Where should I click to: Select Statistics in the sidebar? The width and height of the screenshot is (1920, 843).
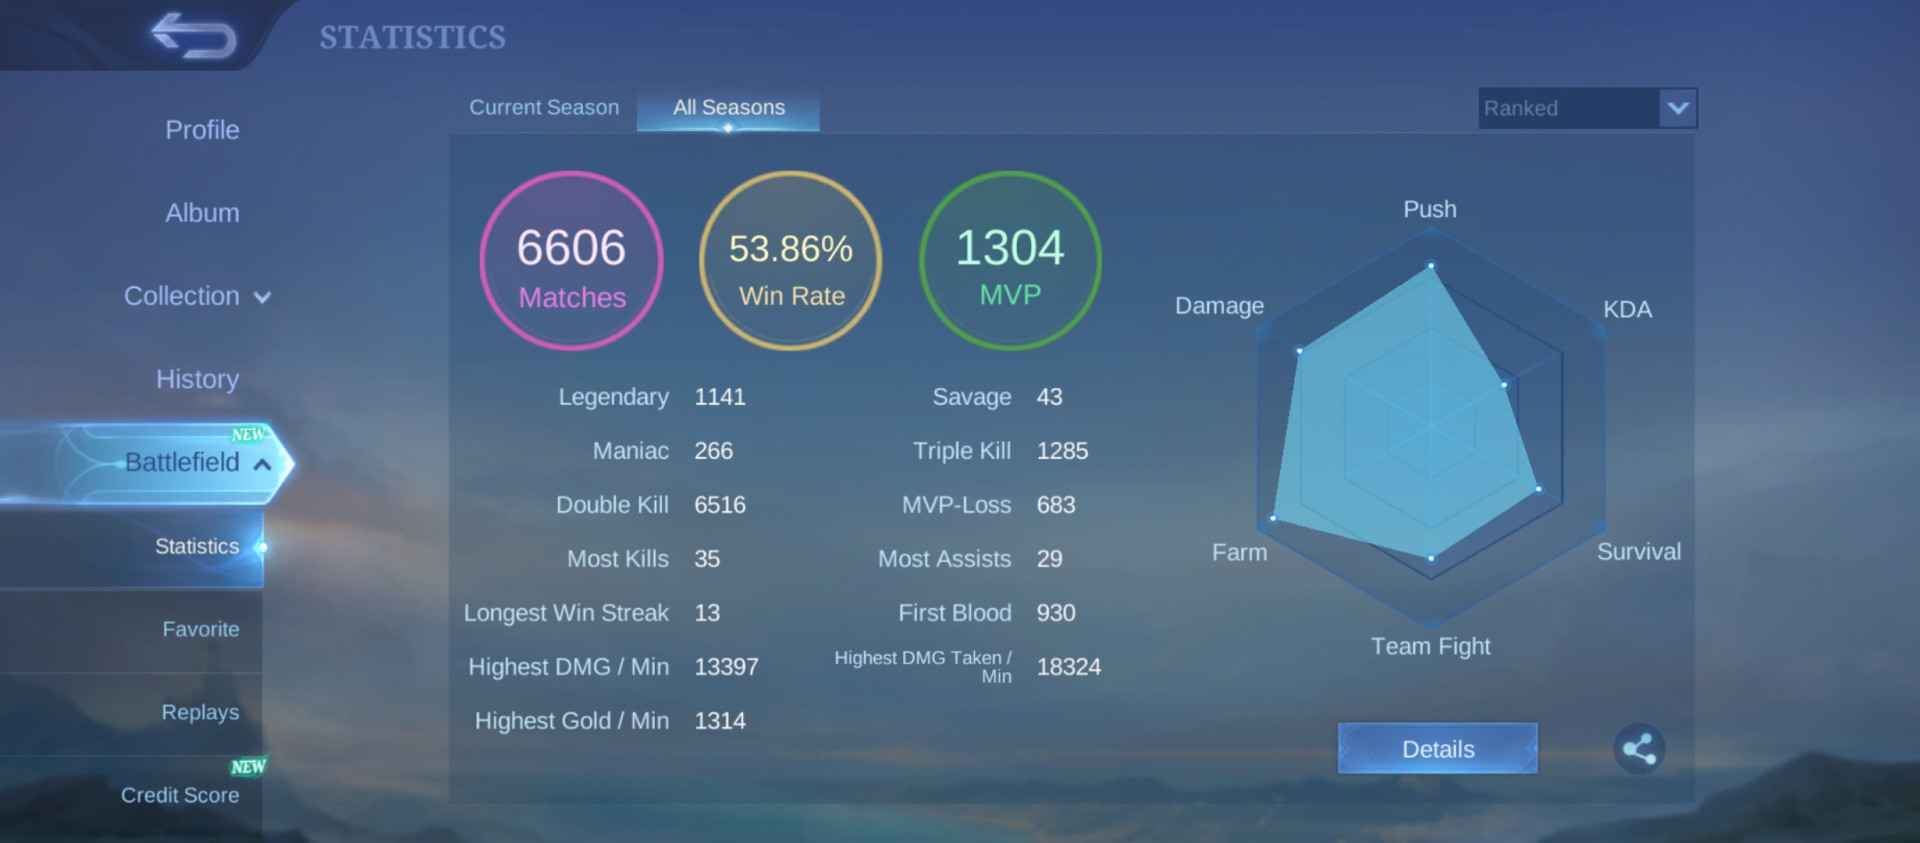tap(197, 546)
